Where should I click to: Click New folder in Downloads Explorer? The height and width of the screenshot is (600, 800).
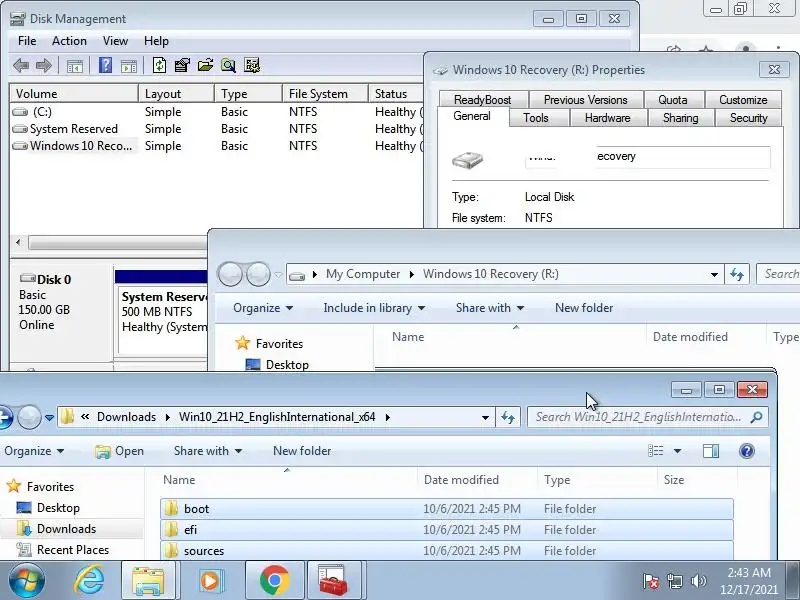pyautogui.click(x=302, y=451)
